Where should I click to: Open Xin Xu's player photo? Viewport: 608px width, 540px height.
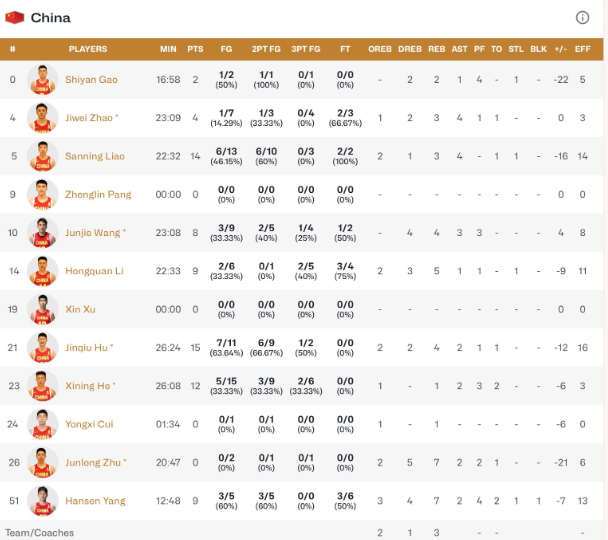coord(43,309)
